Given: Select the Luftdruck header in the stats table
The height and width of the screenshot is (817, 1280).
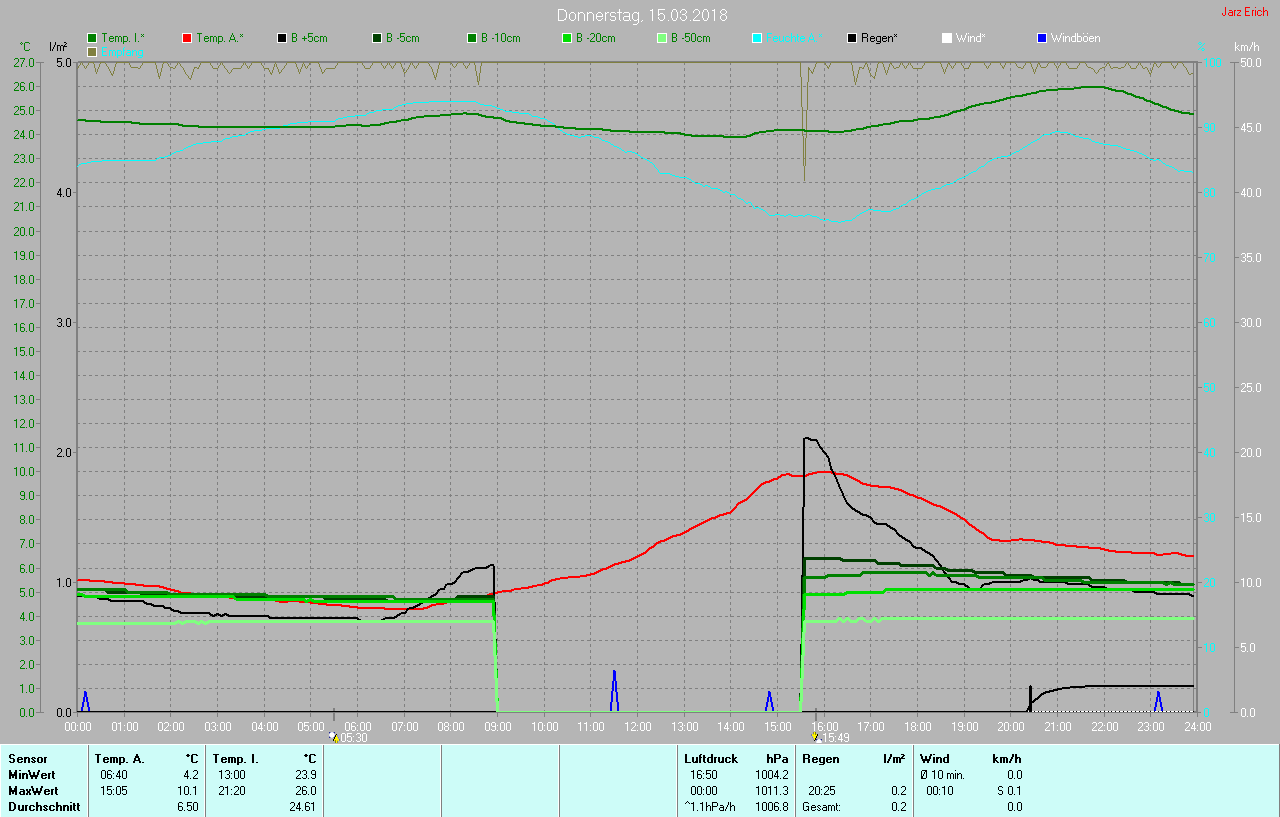Looking at the screenshot, I should pos(710,759).
